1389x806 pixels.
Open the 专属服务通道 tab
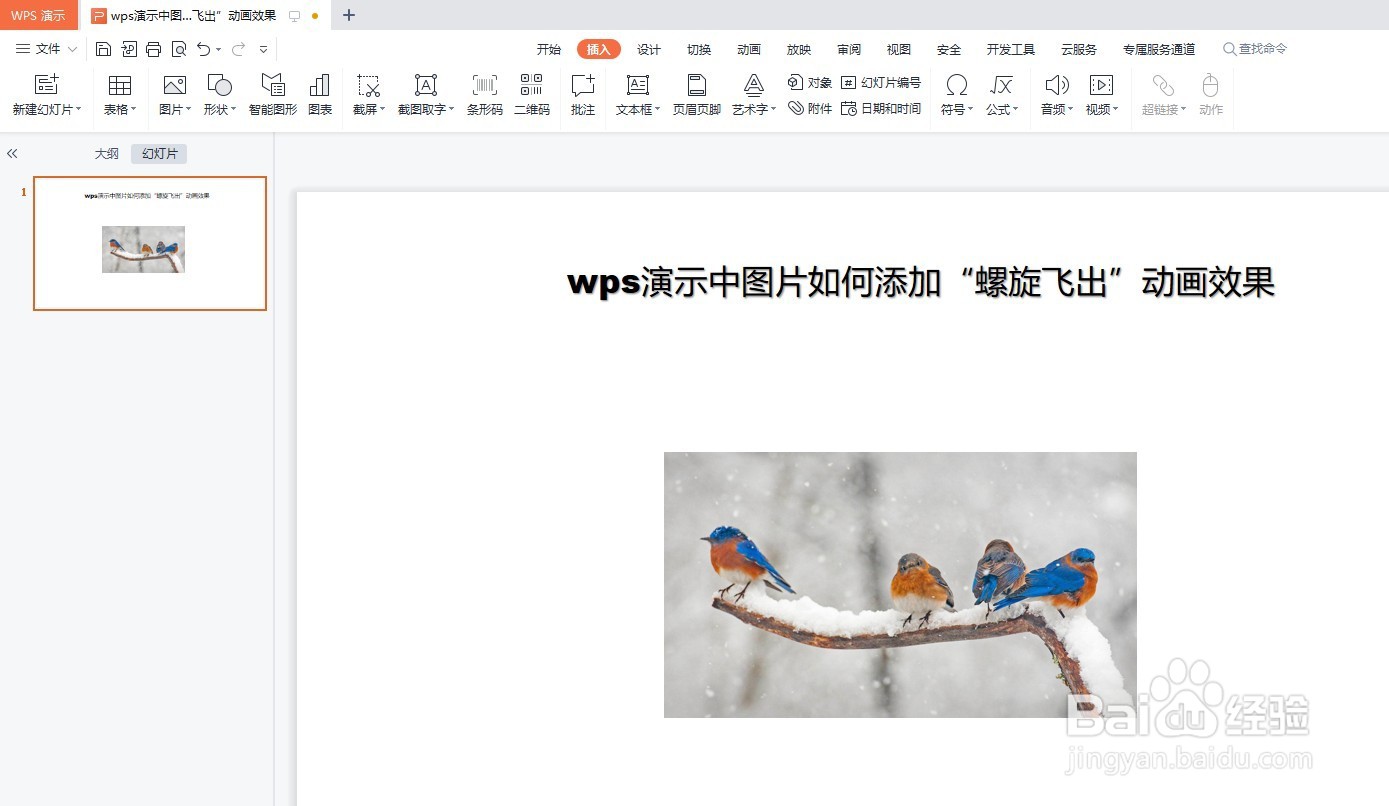tap(1159, 49)
